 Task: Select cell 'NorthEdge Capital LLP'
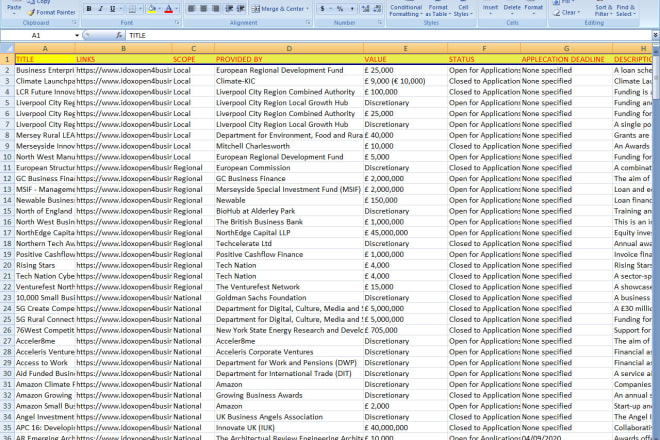(289, 233)
